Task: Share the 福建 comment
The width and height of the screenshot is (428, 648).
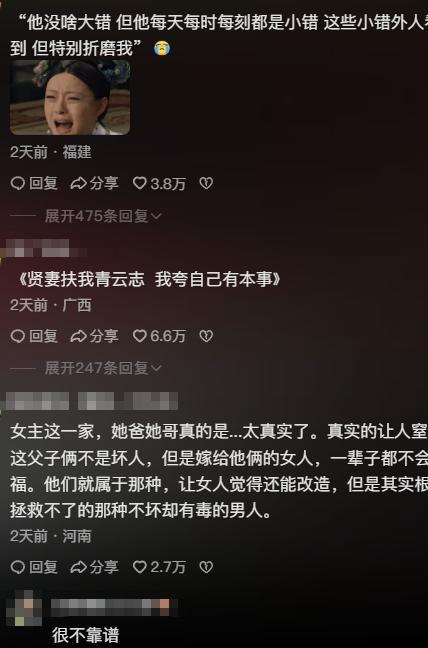Action: 95,183
